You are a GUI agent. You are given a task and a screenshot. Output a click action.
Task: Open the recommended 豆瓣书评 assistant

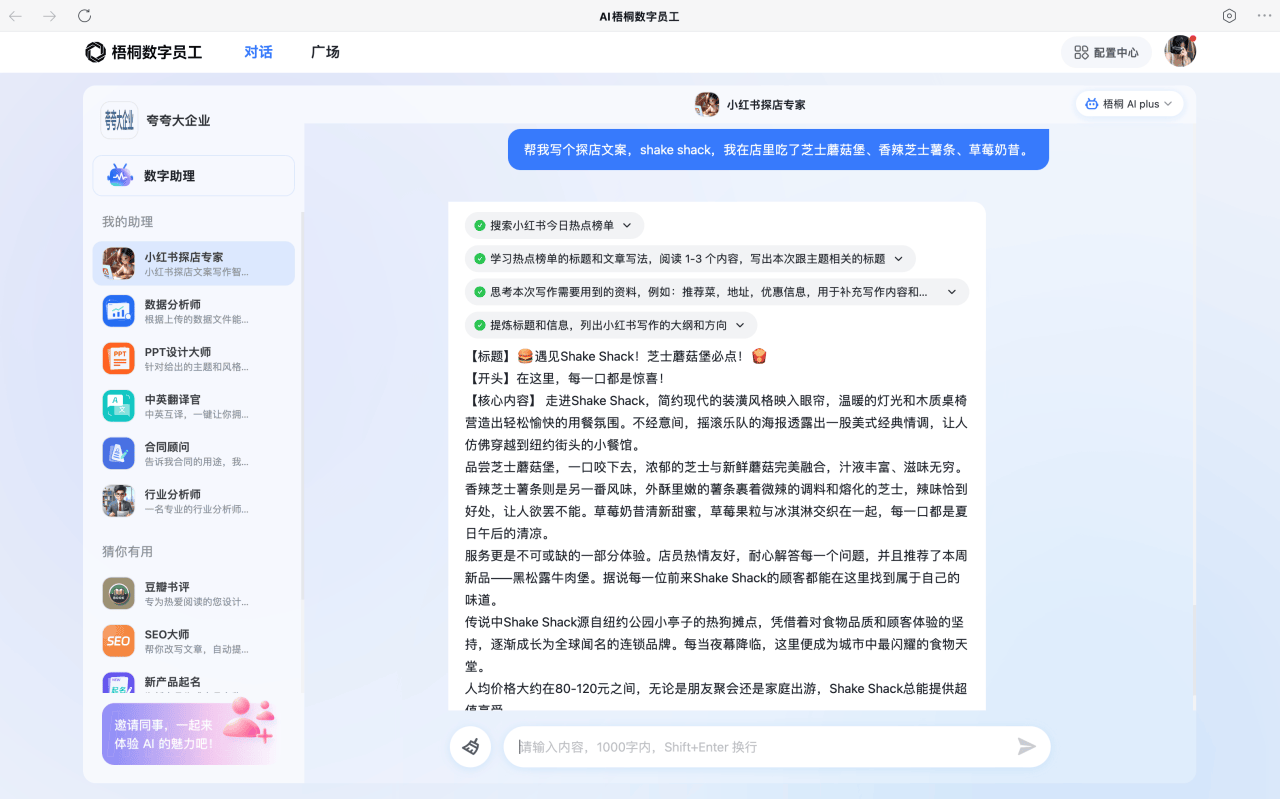pyautogui.click(x=193, y=594)
